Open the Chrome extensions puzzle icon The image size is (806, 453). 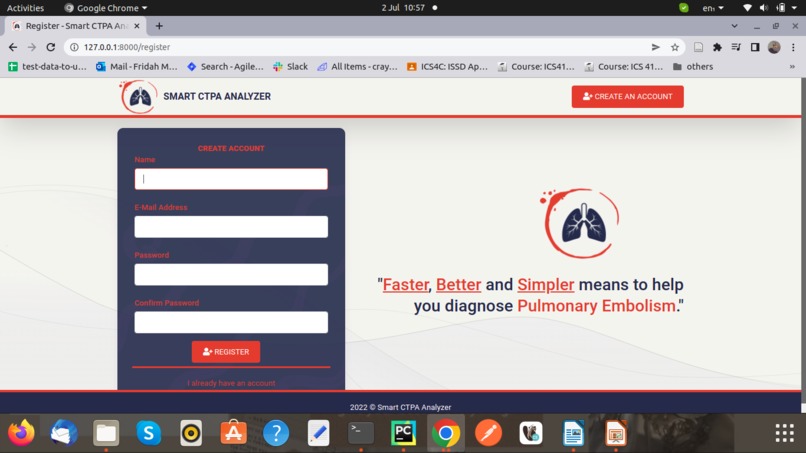click(717, 47)
